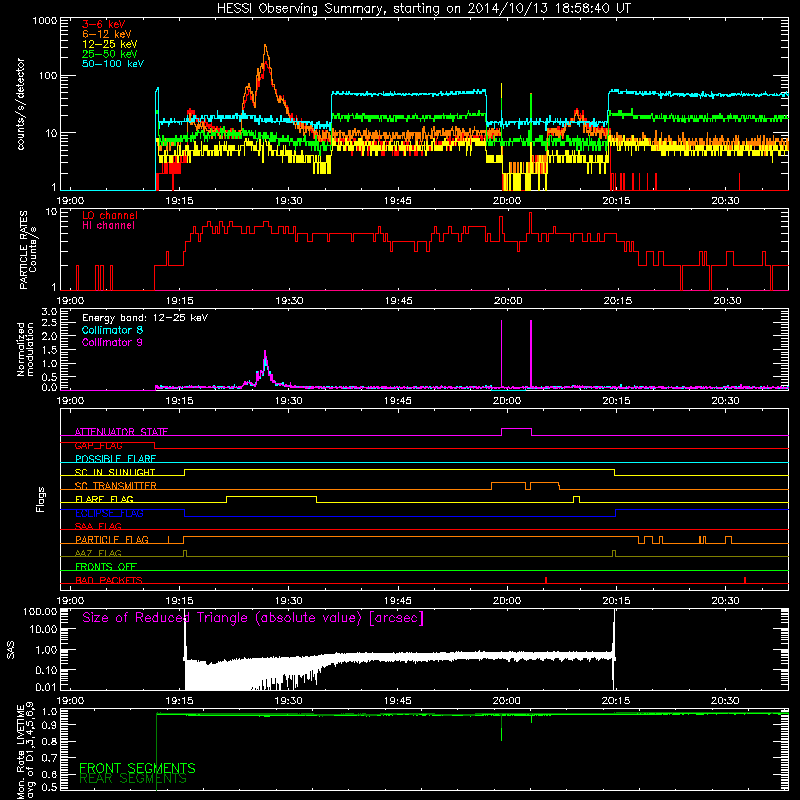Viewport: 800px width, 800px height.
Task: Click the SAS axis label
Action: 10,649
